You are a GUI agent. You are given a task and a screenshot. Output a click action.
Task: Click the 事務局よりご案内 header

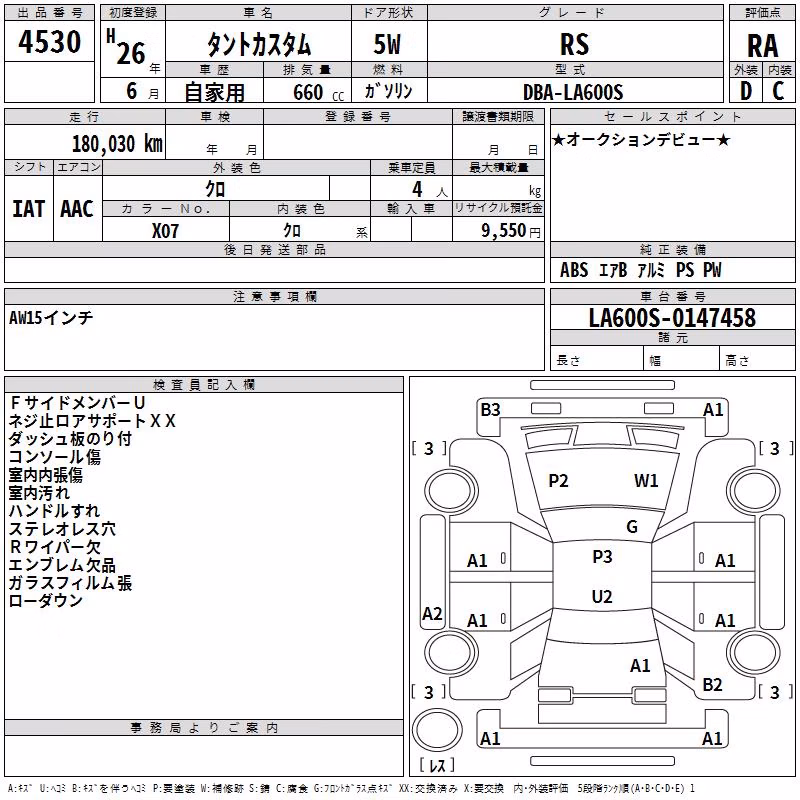(204, 728)
